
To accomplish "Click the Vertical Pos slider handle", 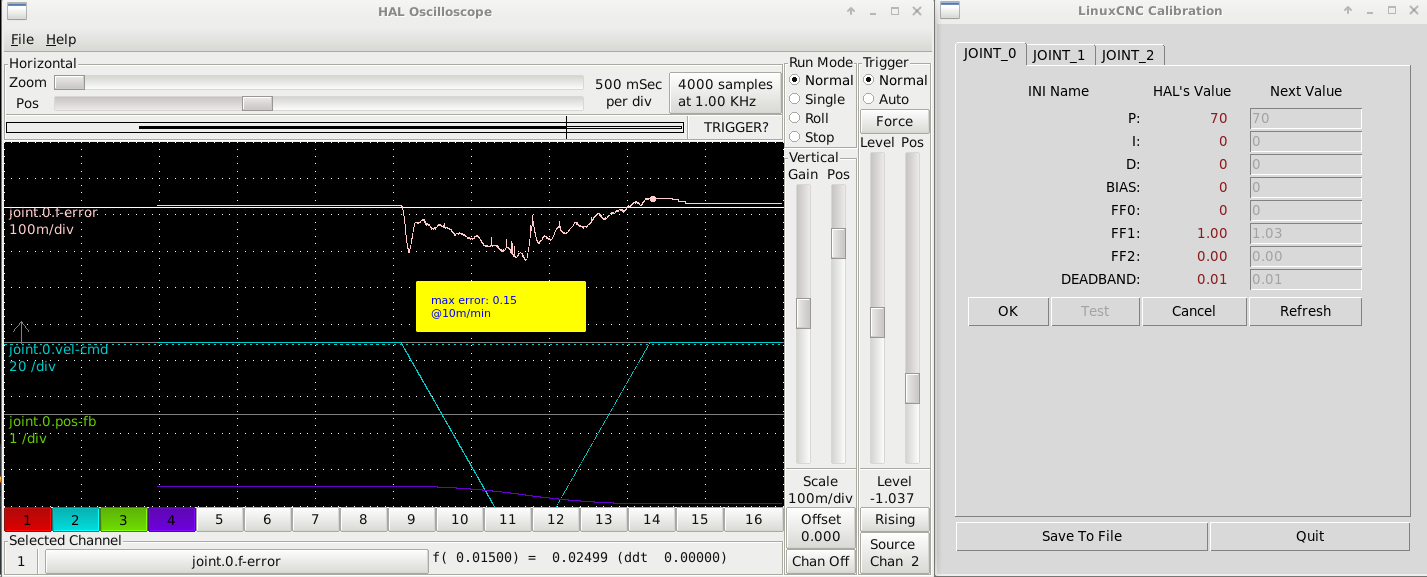I will click(x=838, y=243).
